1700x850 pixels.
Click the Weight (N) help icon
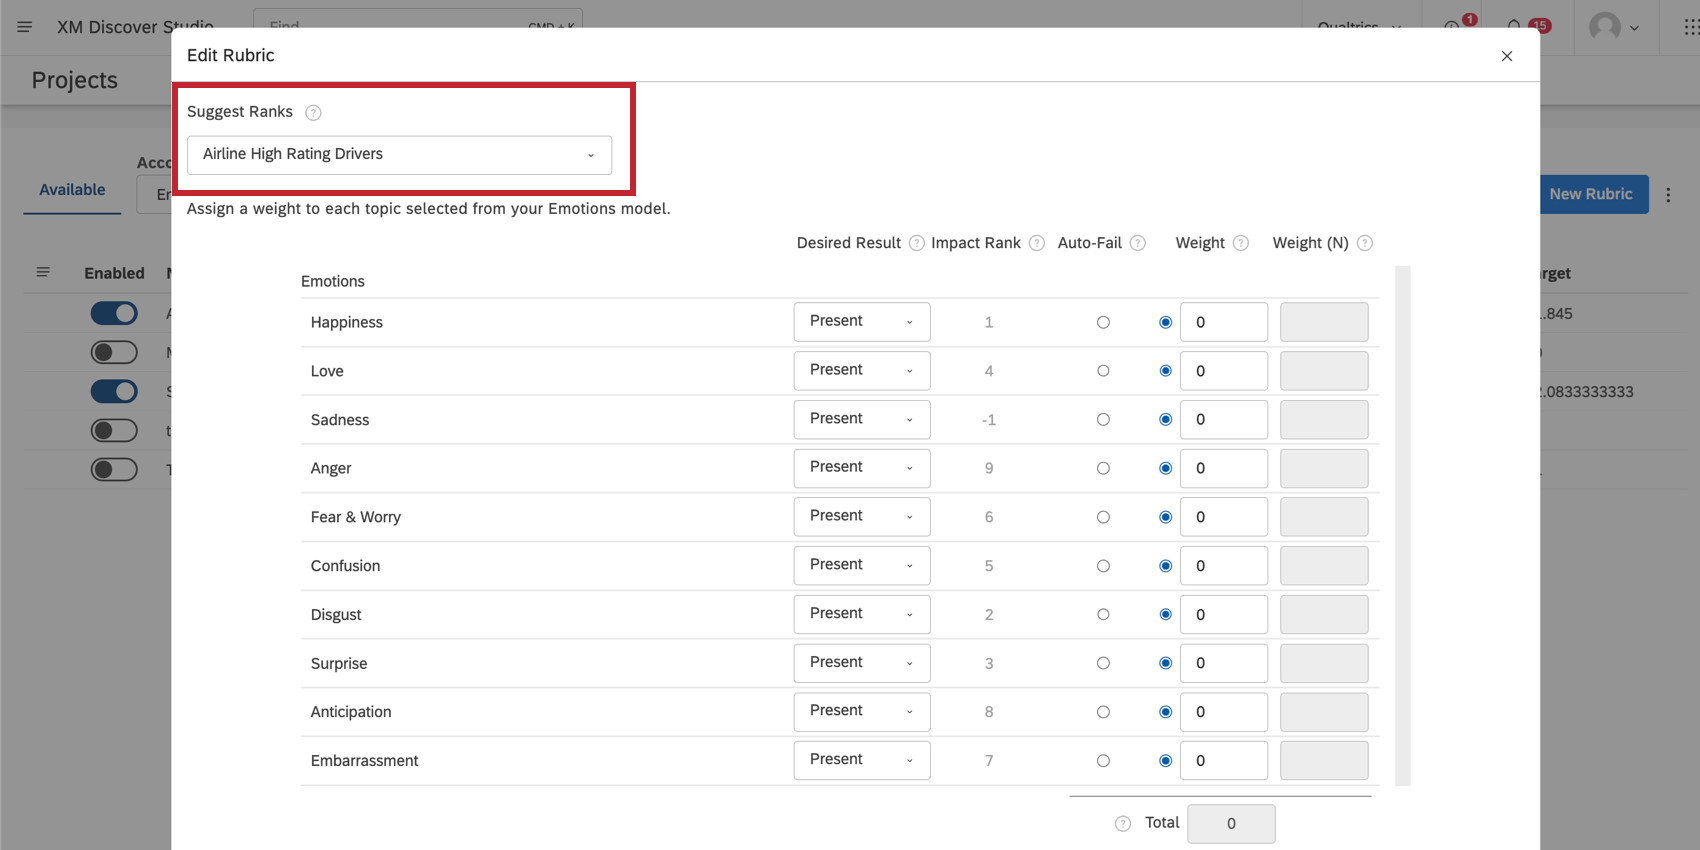pos(1365,243)
